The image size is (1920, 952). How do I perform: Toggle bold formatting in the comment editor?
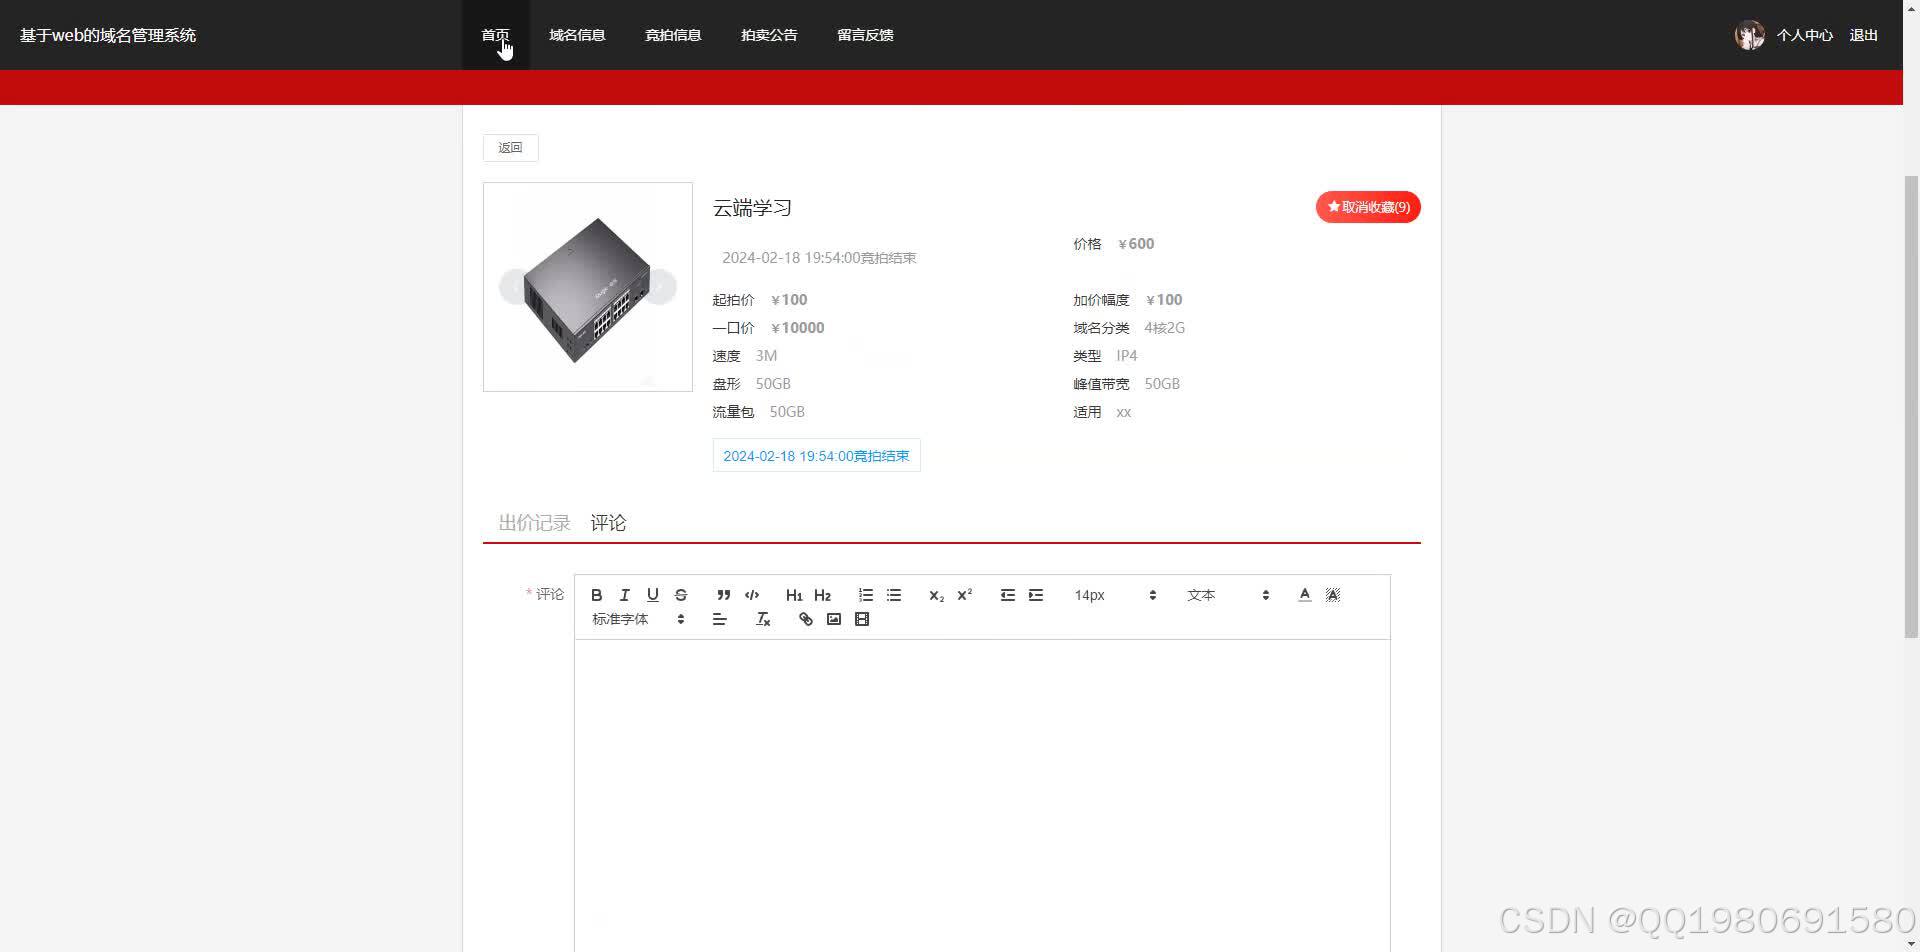coord(596,594)
